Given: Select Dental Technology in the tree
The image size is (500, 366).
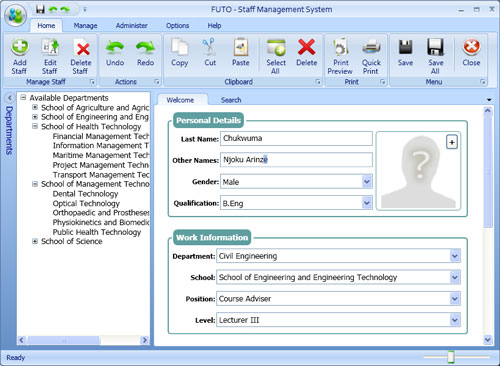Looking at the screenshot, I should [x=85, y=194].
